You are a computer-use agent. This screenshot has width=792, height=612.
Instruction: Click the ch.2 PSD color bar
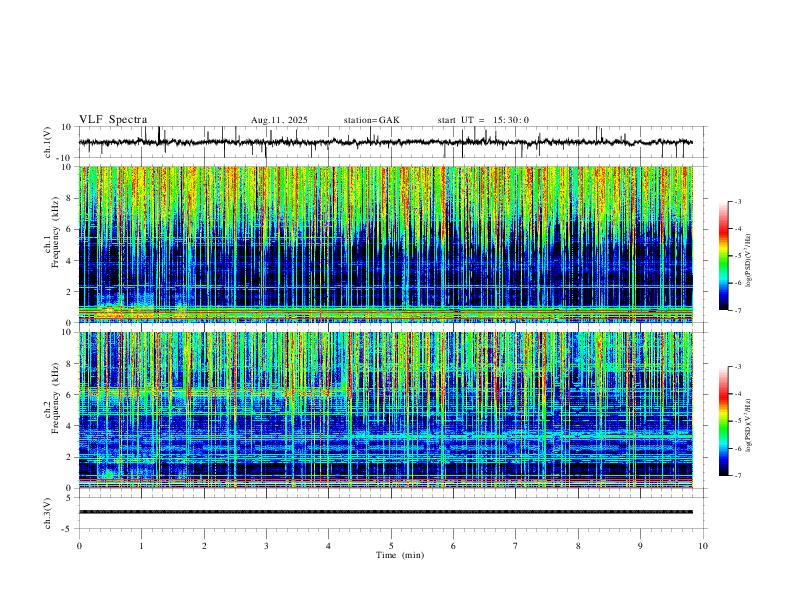coord(724,421)
